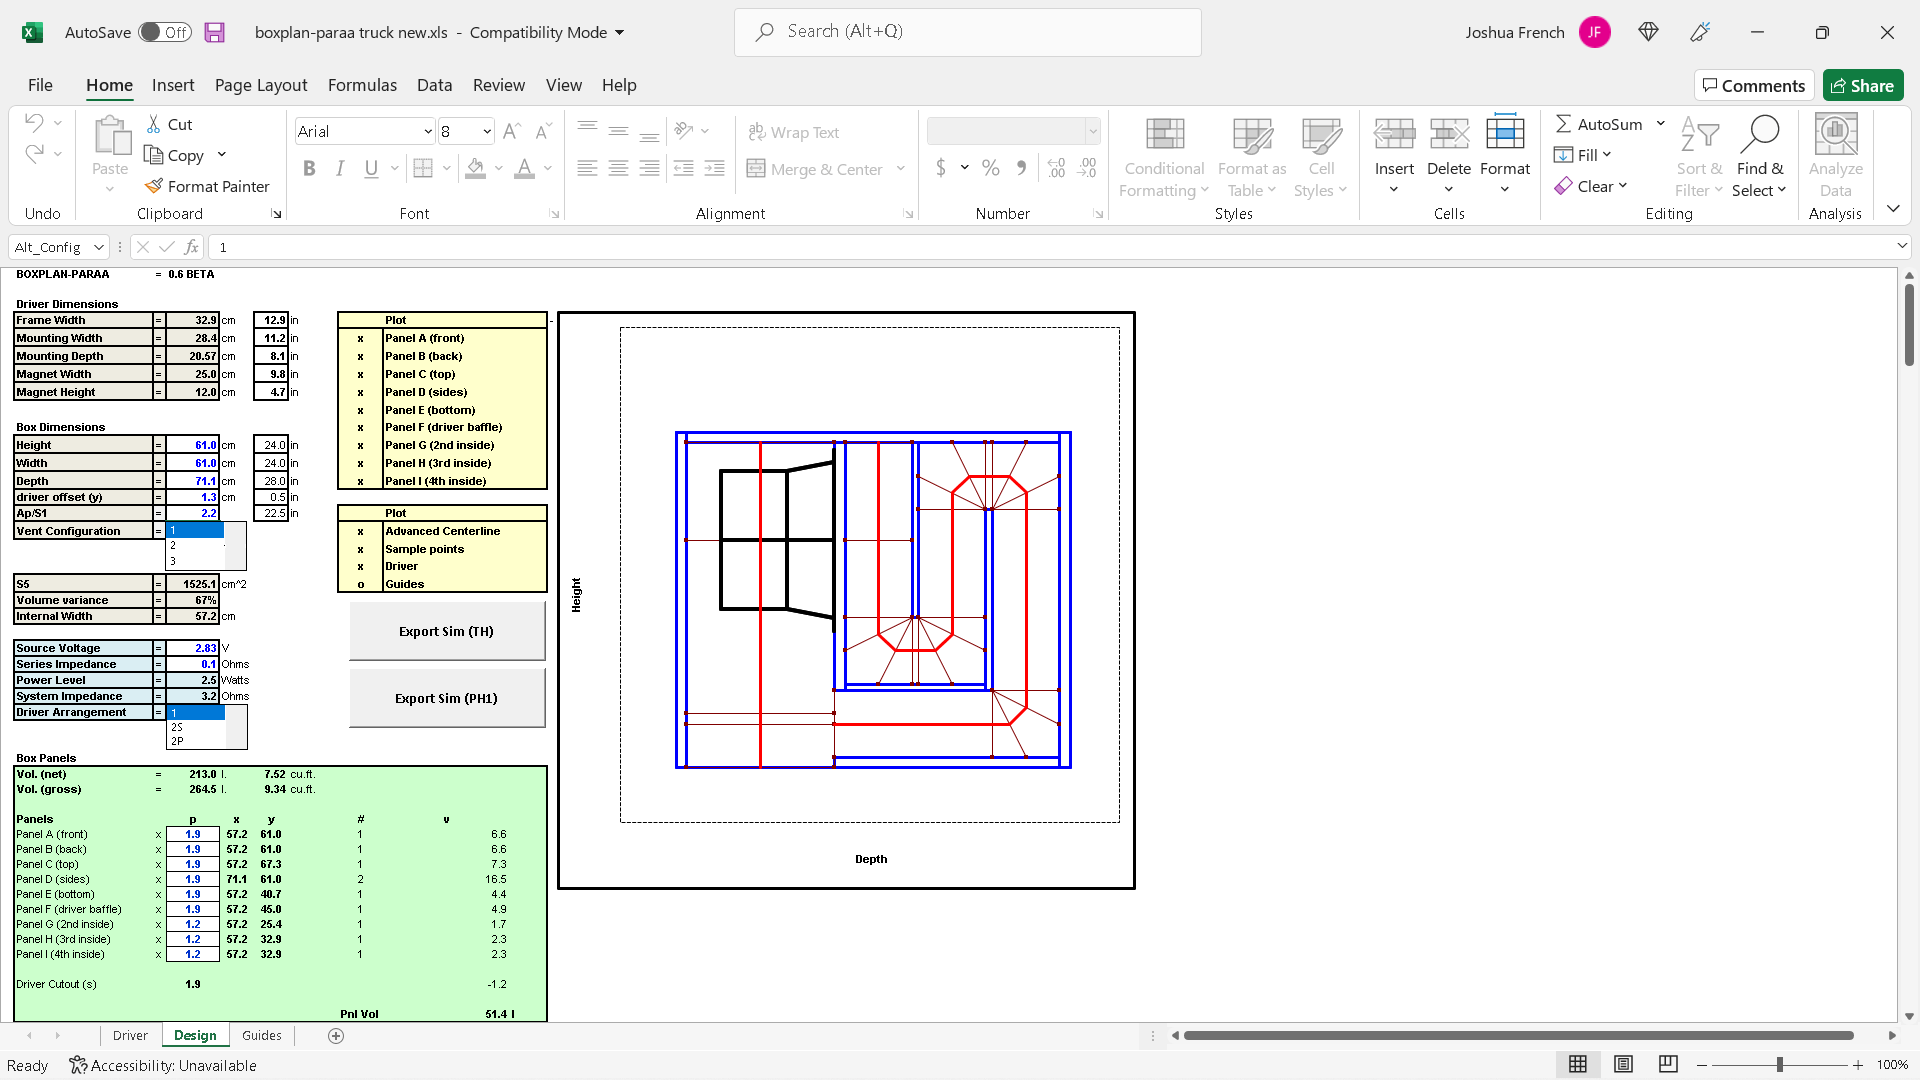Switch to the Guides sheet tab
This screenshot has width=1920, height=1080.
[262, 1035]
